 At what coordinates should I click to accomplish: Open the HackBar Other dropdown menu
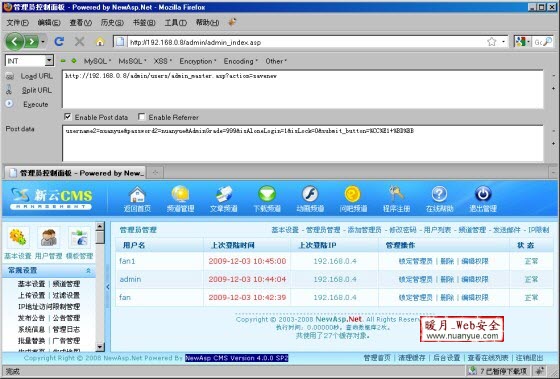click(x=276, y=61)
